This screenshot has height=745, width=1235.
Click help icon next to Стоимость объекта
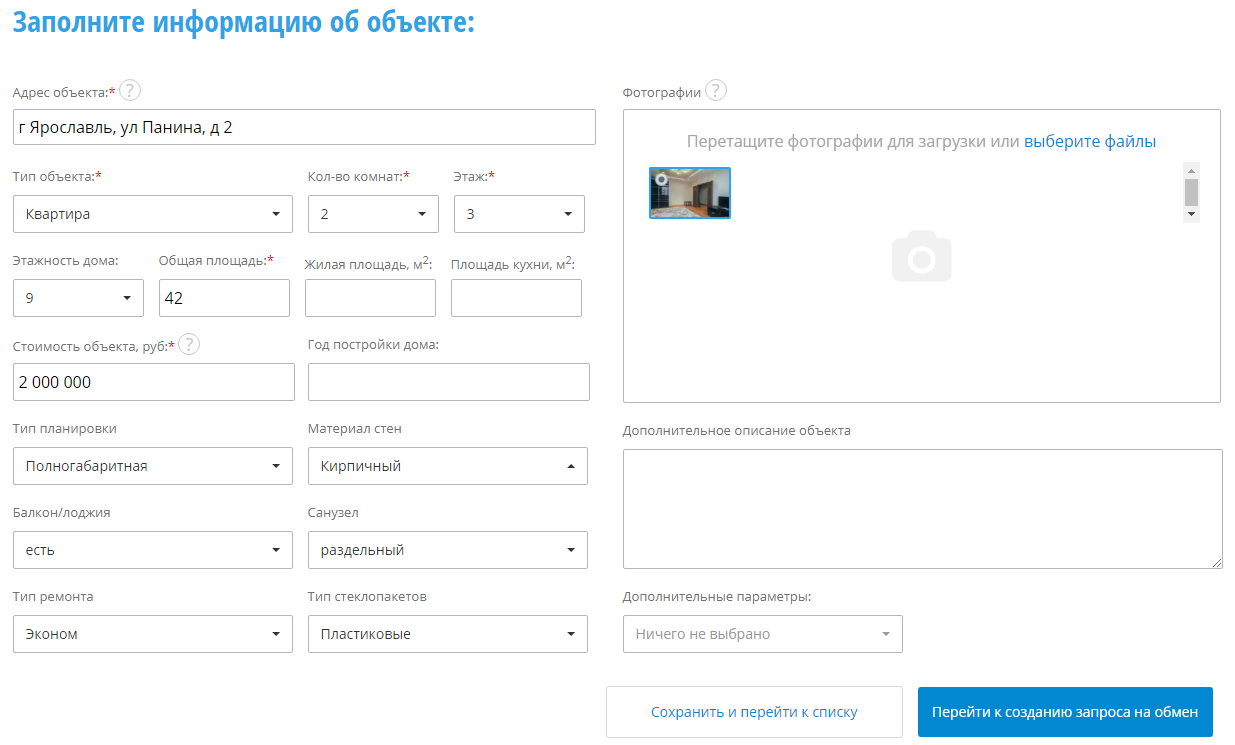tap(189, 345)
